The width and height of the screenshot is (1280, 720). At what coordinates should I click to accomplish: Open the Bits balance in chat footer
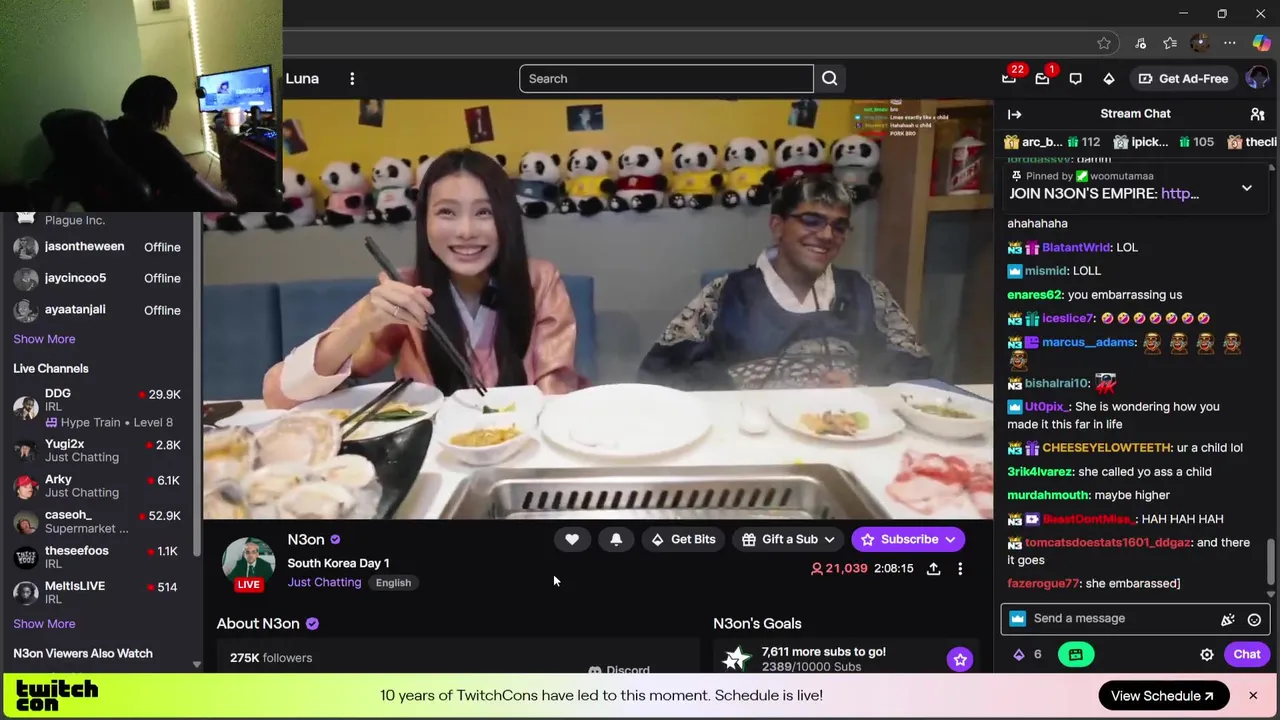tap(1028, 654)
